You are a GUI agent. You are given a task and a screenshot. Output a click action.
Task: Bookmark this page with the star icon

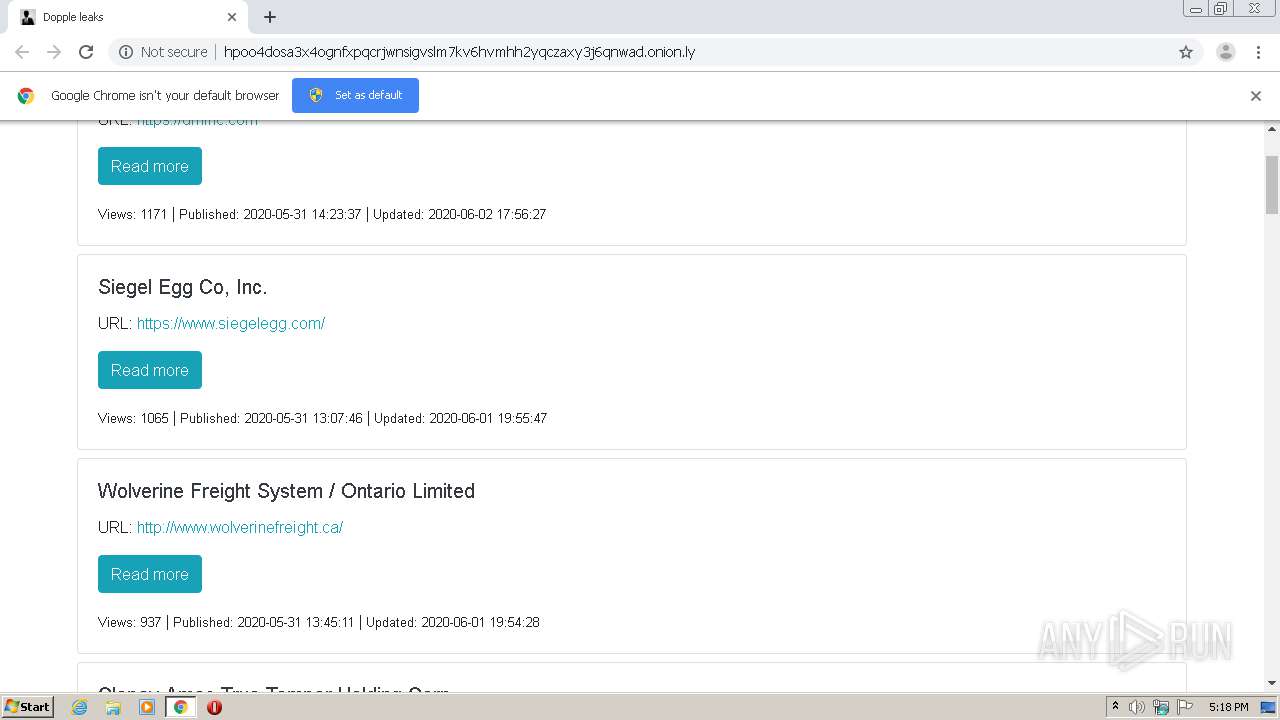coord(1186,52)
